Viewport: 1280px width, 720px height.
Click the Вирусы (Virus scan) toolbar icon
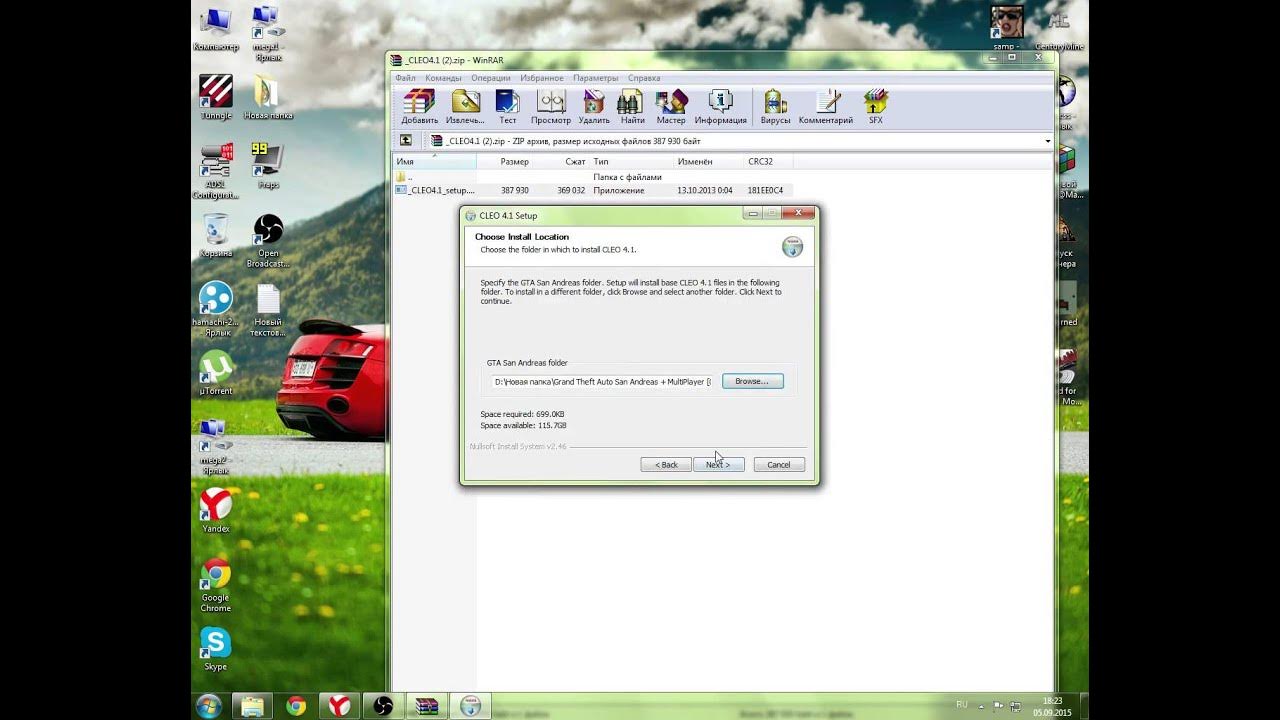tap(775, 107)
